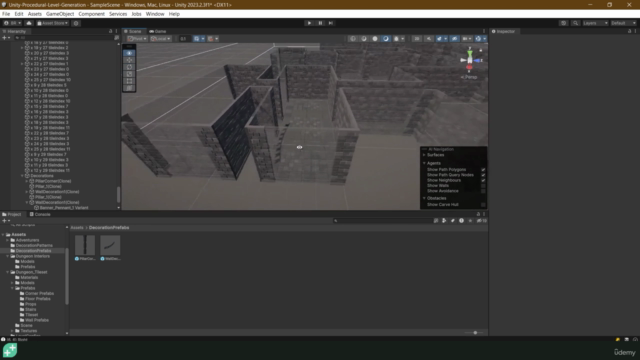Image resolution: width=640 pixels, height=360 pixels.
Task: Open the Pivot dropdown
Action: click(x=137, y=39)
